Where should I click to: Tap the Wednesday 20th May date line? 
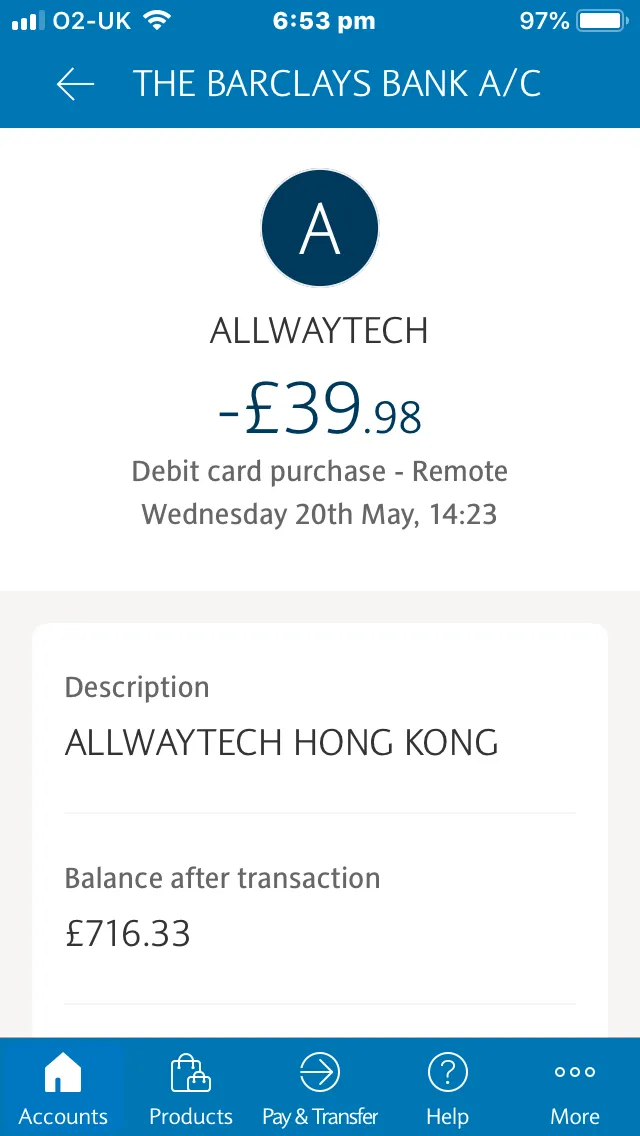320,514
